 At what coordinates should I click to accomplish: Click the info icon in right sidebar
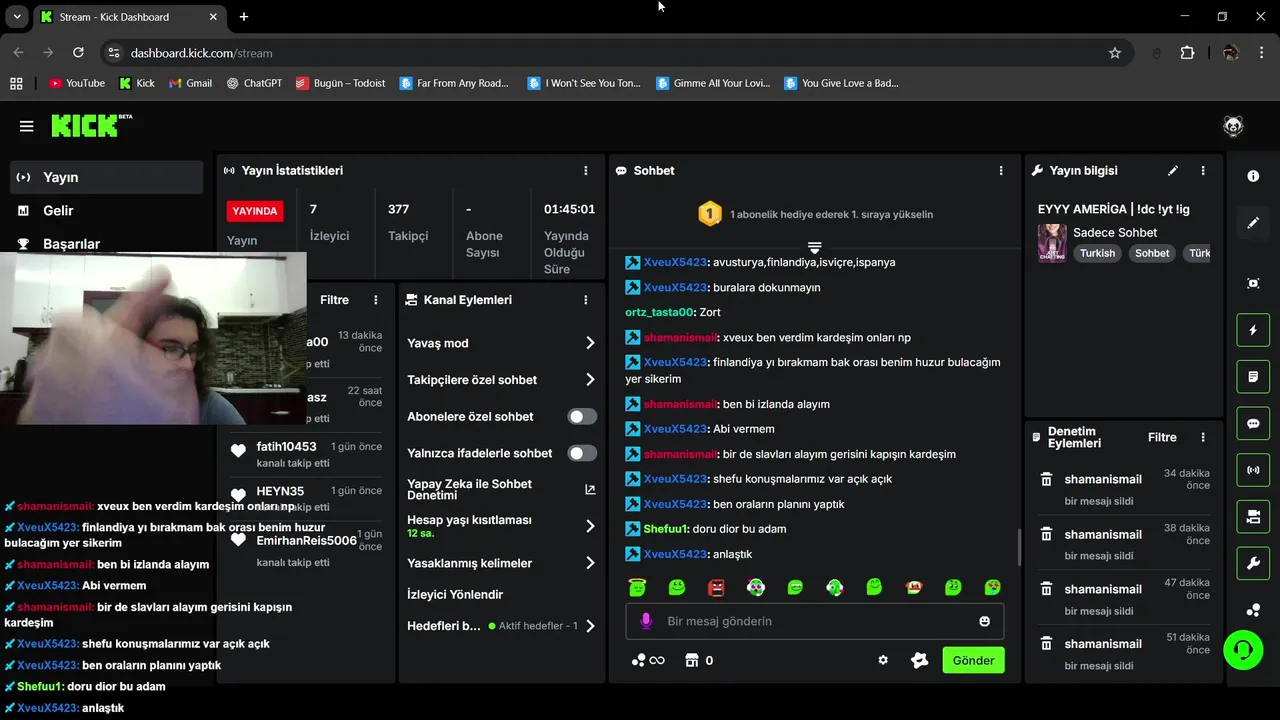(1253, 176)
